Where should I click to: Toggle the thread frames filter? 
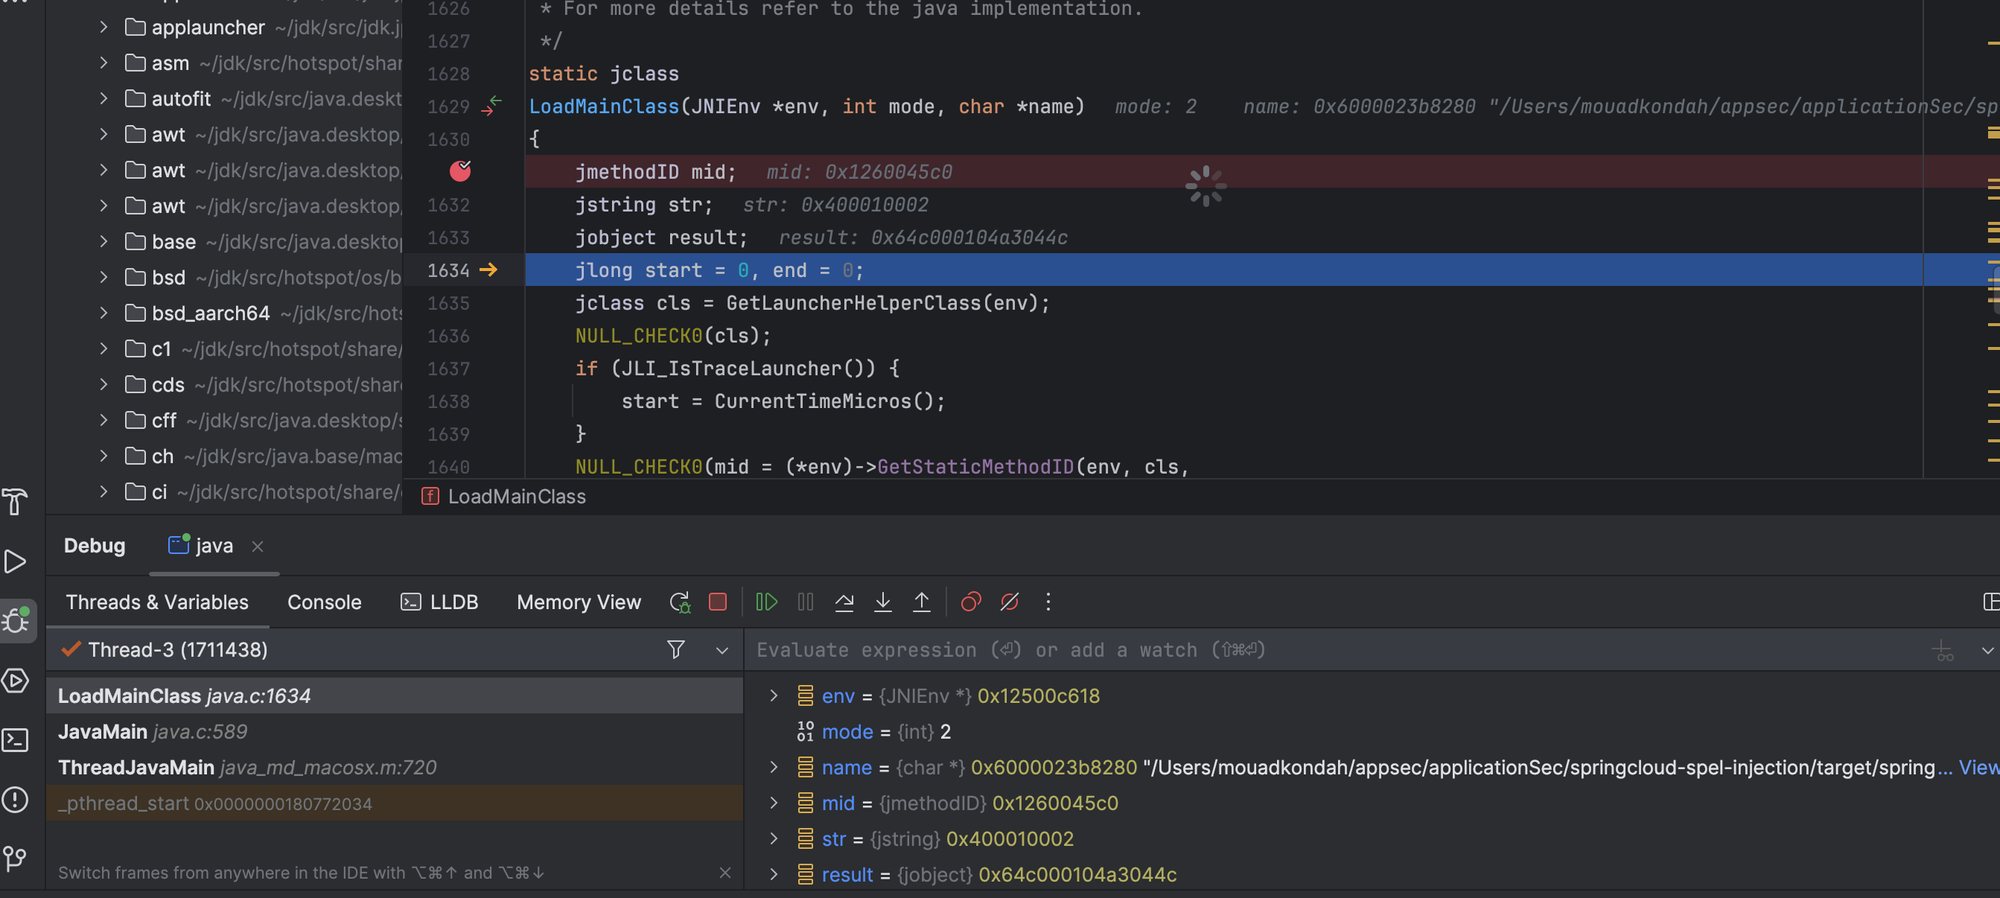(676, 650)
